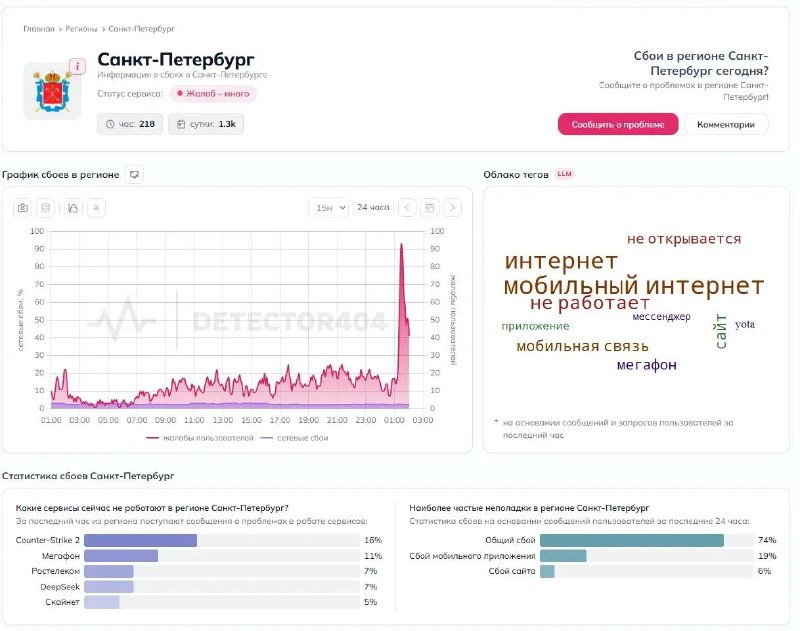Click the Статистика сбоев Санкт-Петербург heading

pos(88,475)
